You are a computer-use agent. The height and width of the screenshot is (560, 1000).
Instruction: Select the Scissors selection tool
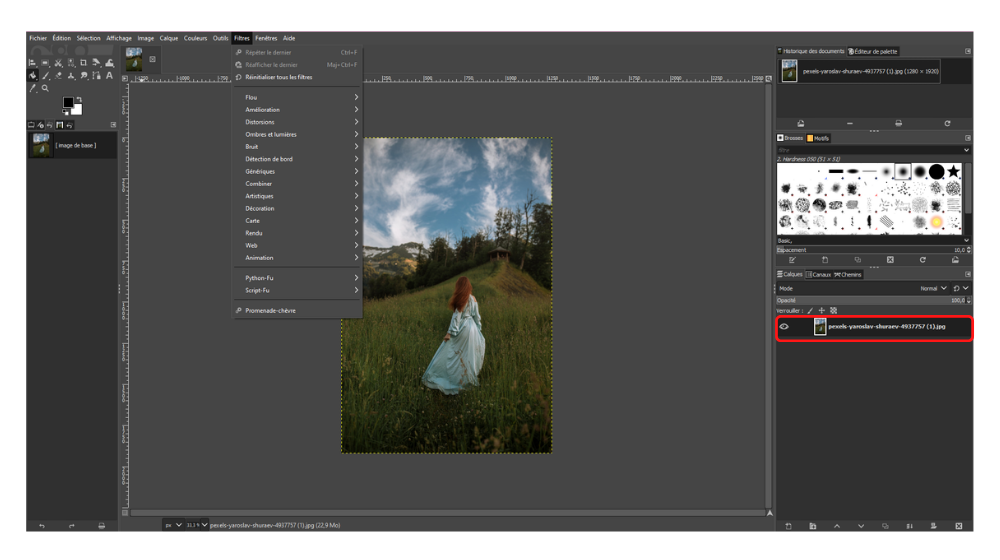click(58, 63)
